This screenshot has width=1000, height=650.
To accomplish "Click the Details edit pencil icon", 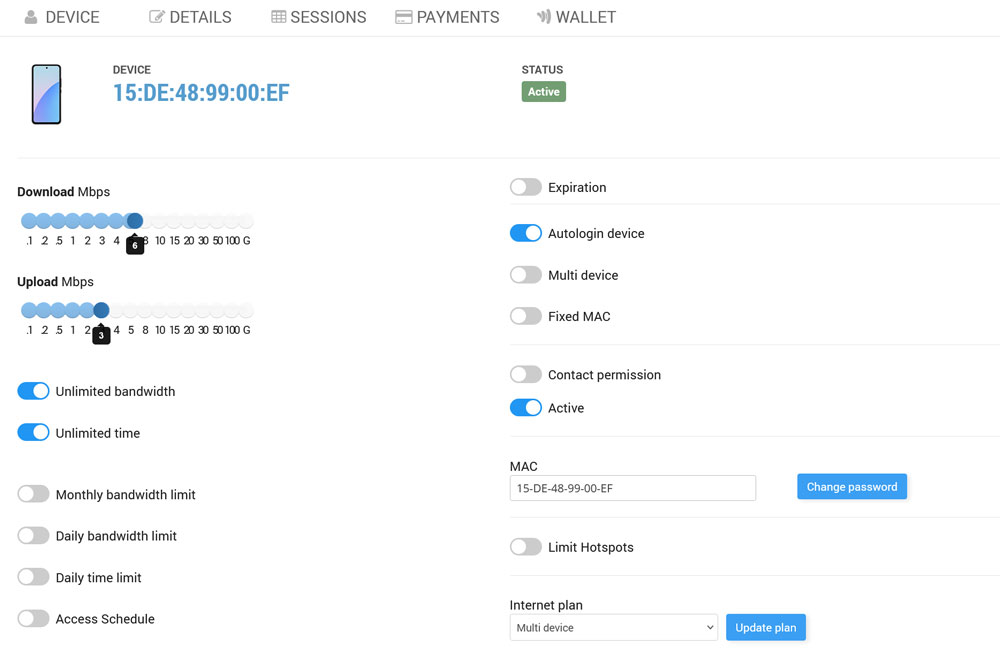I will [x=157, y=17].
